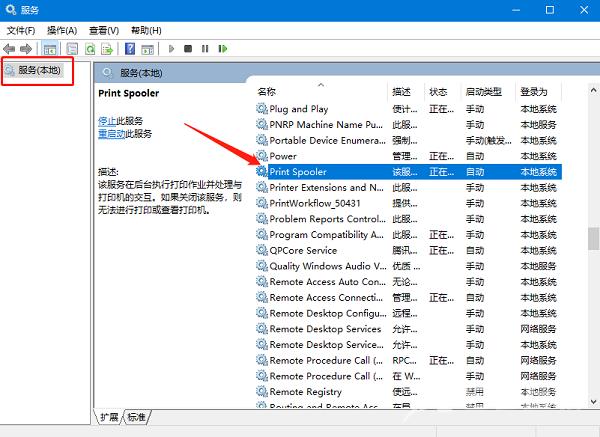Select the Print Spooler service row

[x=408, y=171]
